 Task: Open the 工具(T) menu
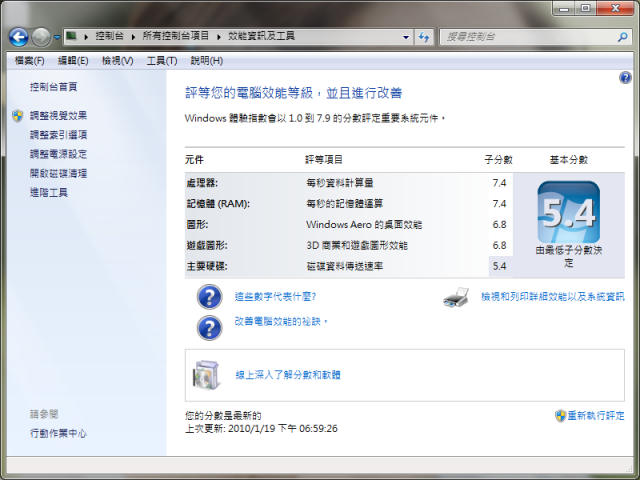tap(162, 61)
